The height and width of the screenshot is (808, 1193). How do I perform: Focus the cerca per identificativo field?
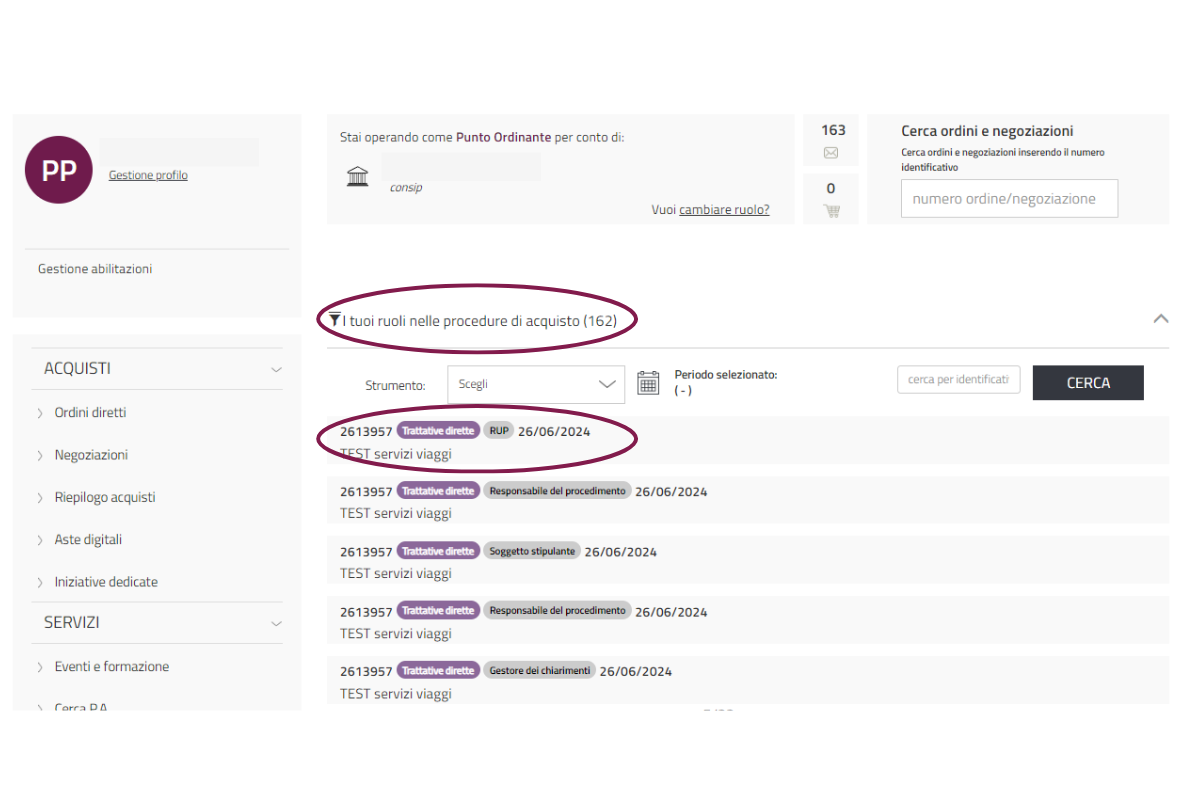pos(958,380)
